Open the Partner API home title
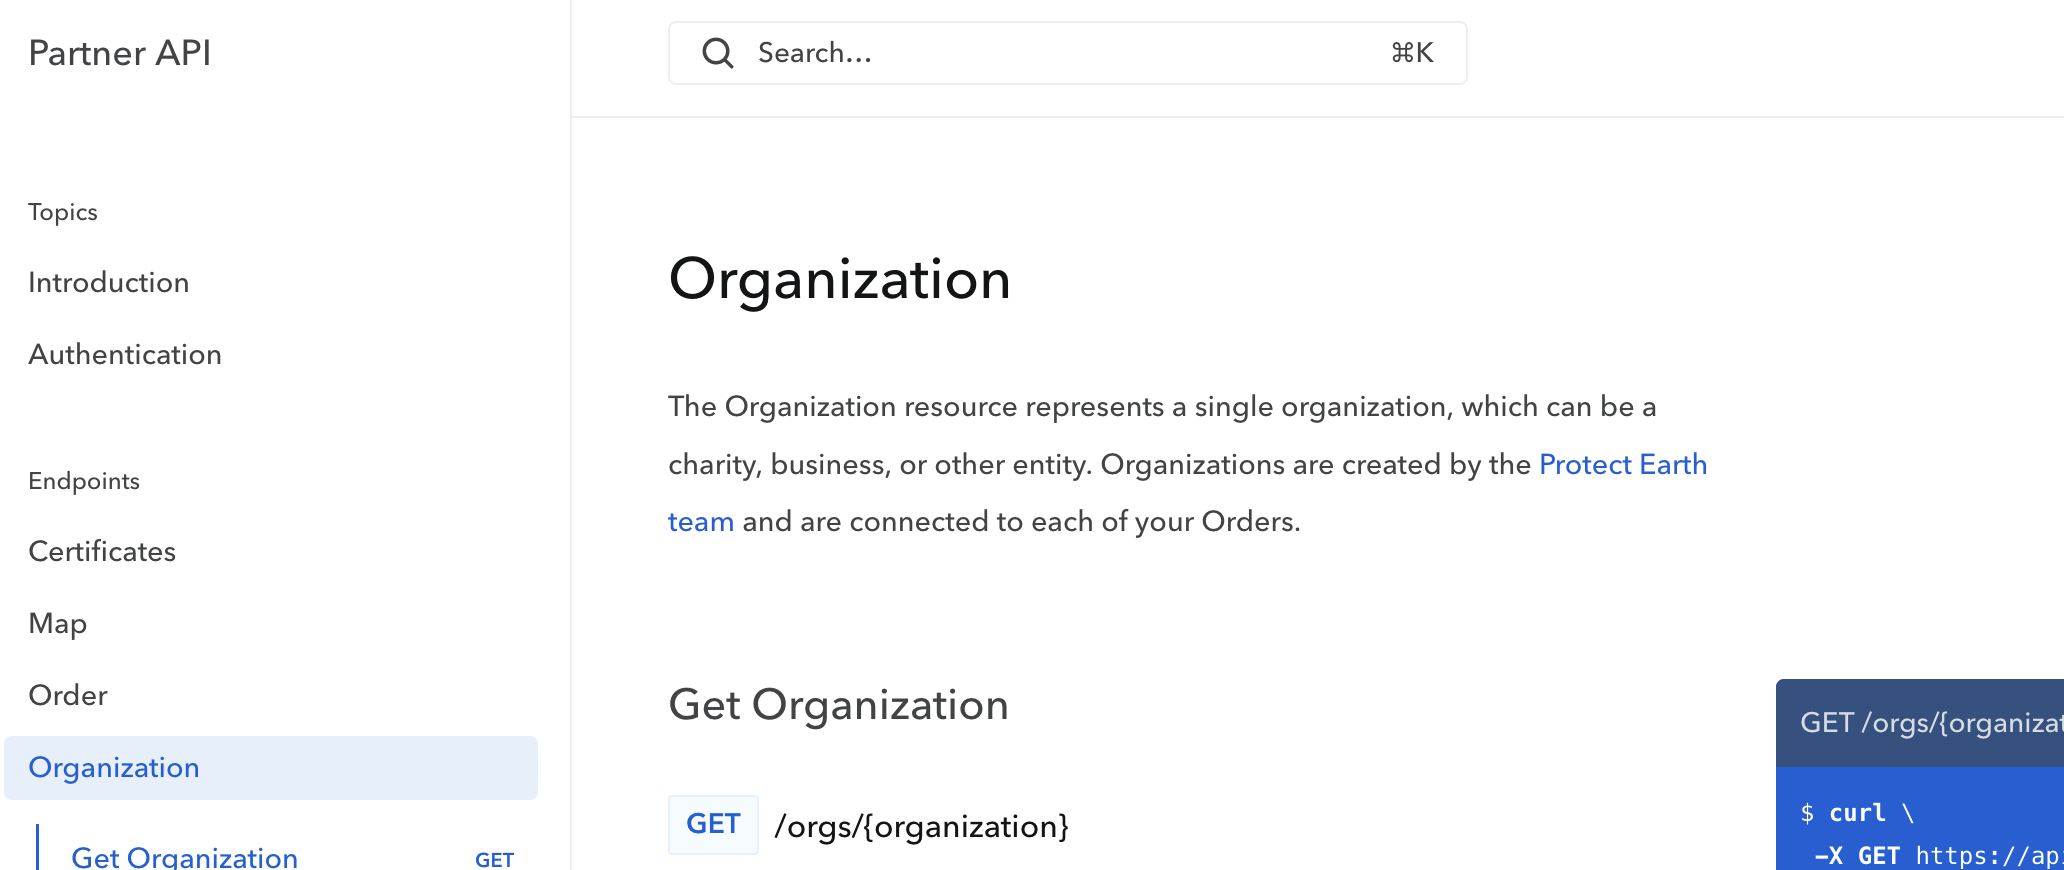 [x=120, y=53]
